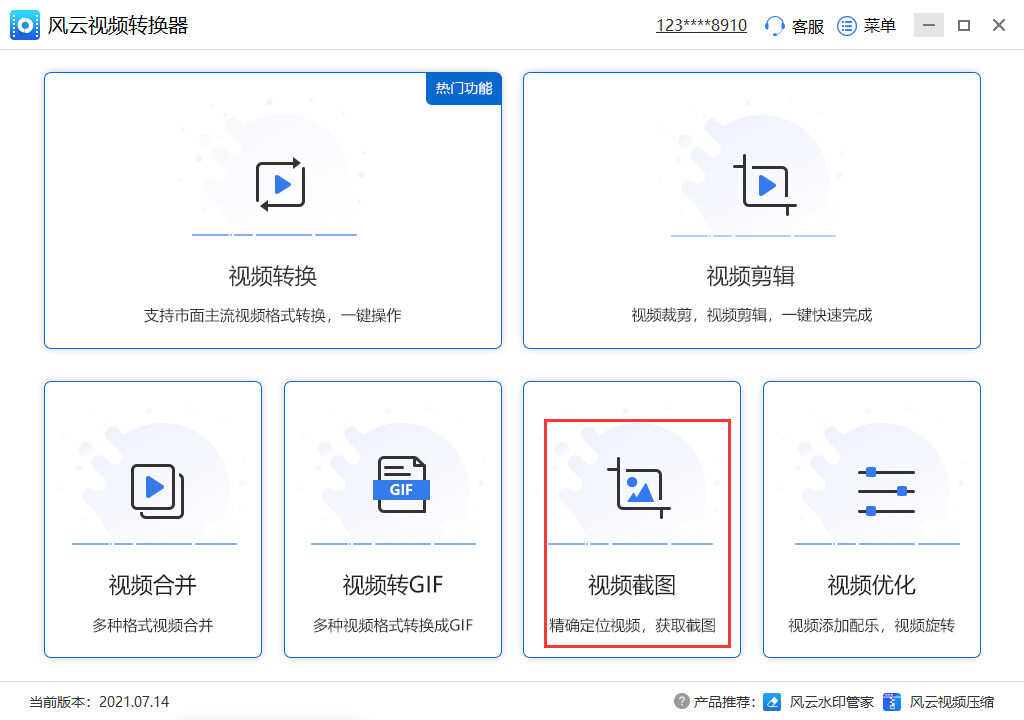Image resolution: width=1024 pixels, height=720 pixels.
Task: Click the 热门功能 badge
Action: click(x=464, y=88)
